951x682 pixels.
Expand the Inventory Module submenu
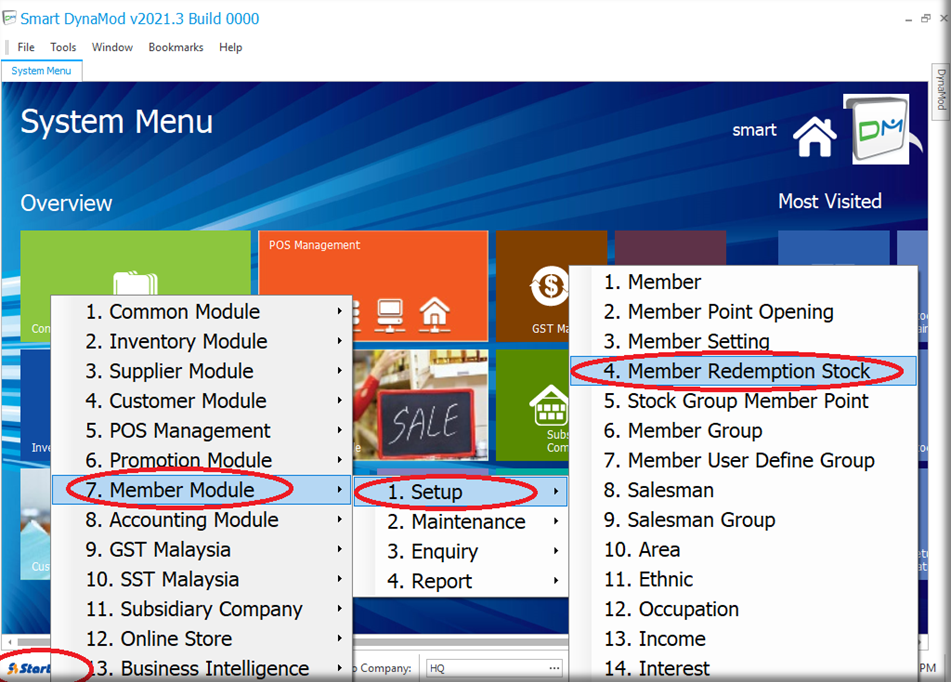coord(200,341)
